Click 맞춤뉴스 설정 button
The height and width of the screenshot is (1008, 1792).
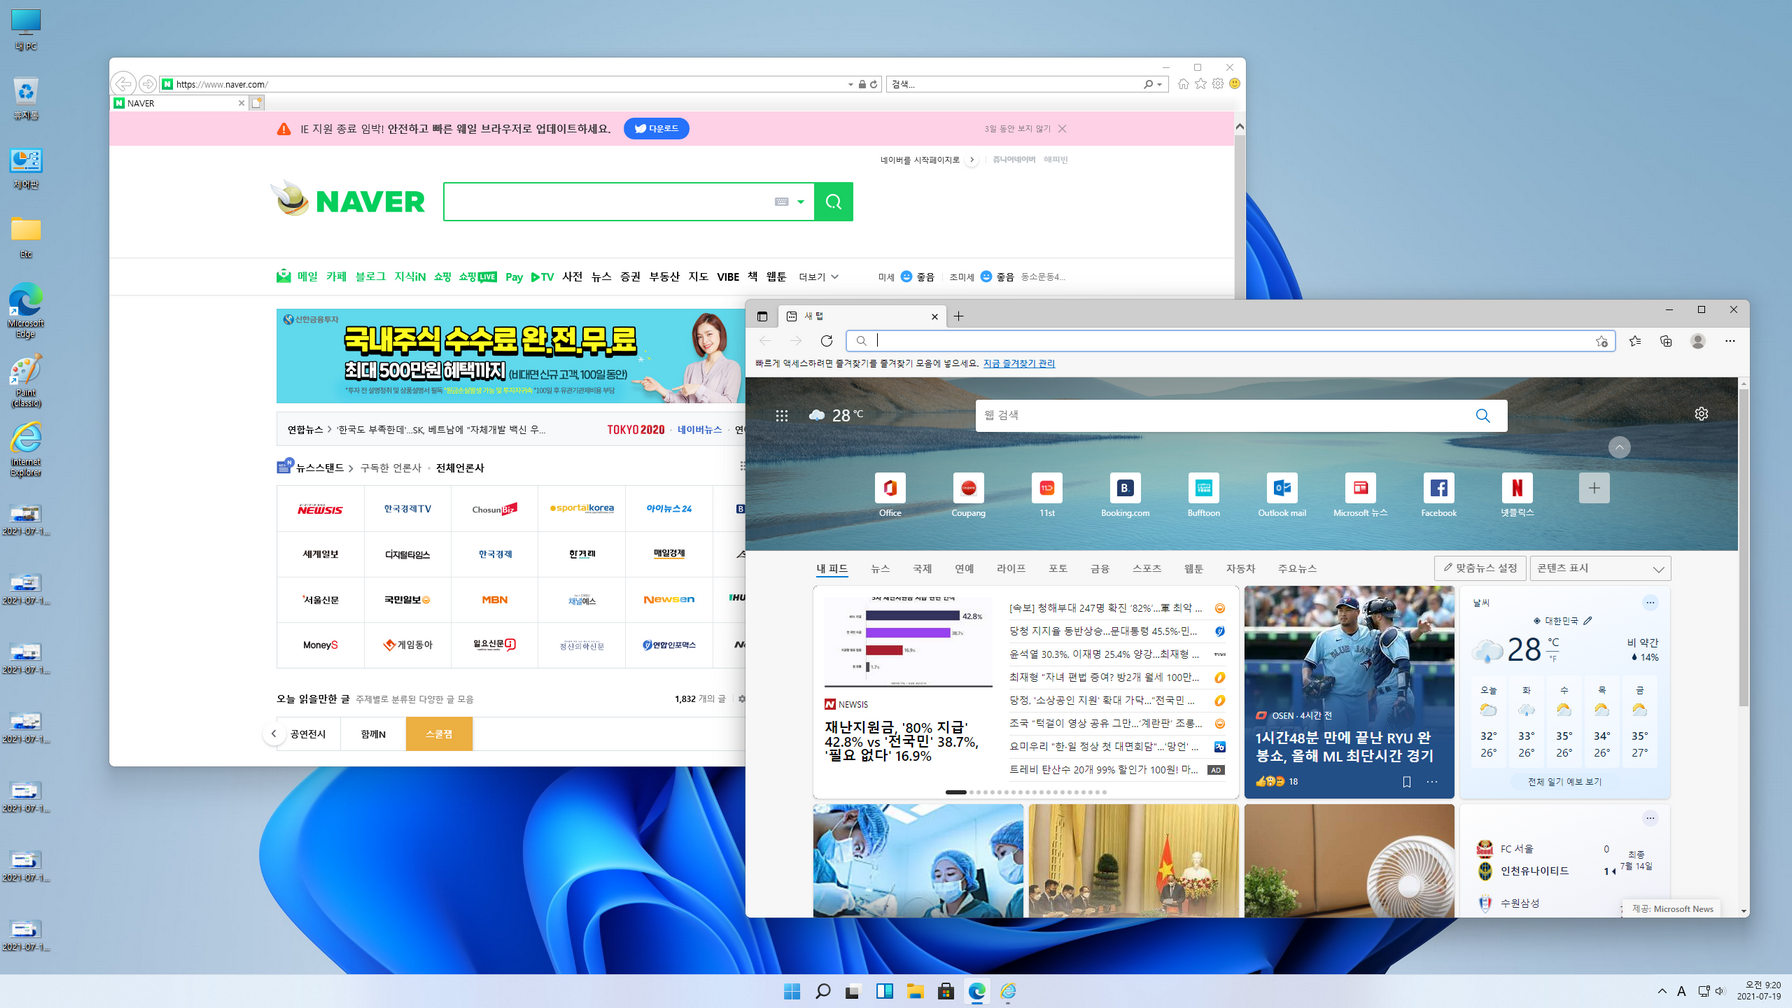pyautogui.click(x=1480, y=568)
